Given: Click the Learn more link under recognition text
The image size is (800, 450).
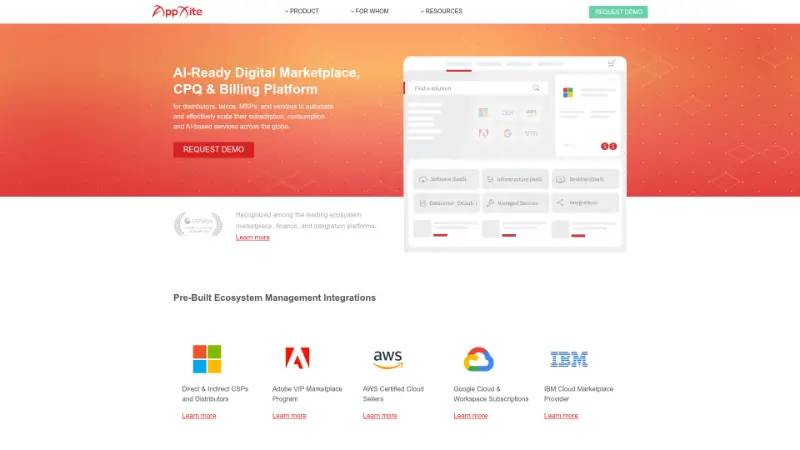Looking at the screenshot, I should point(253,237).
